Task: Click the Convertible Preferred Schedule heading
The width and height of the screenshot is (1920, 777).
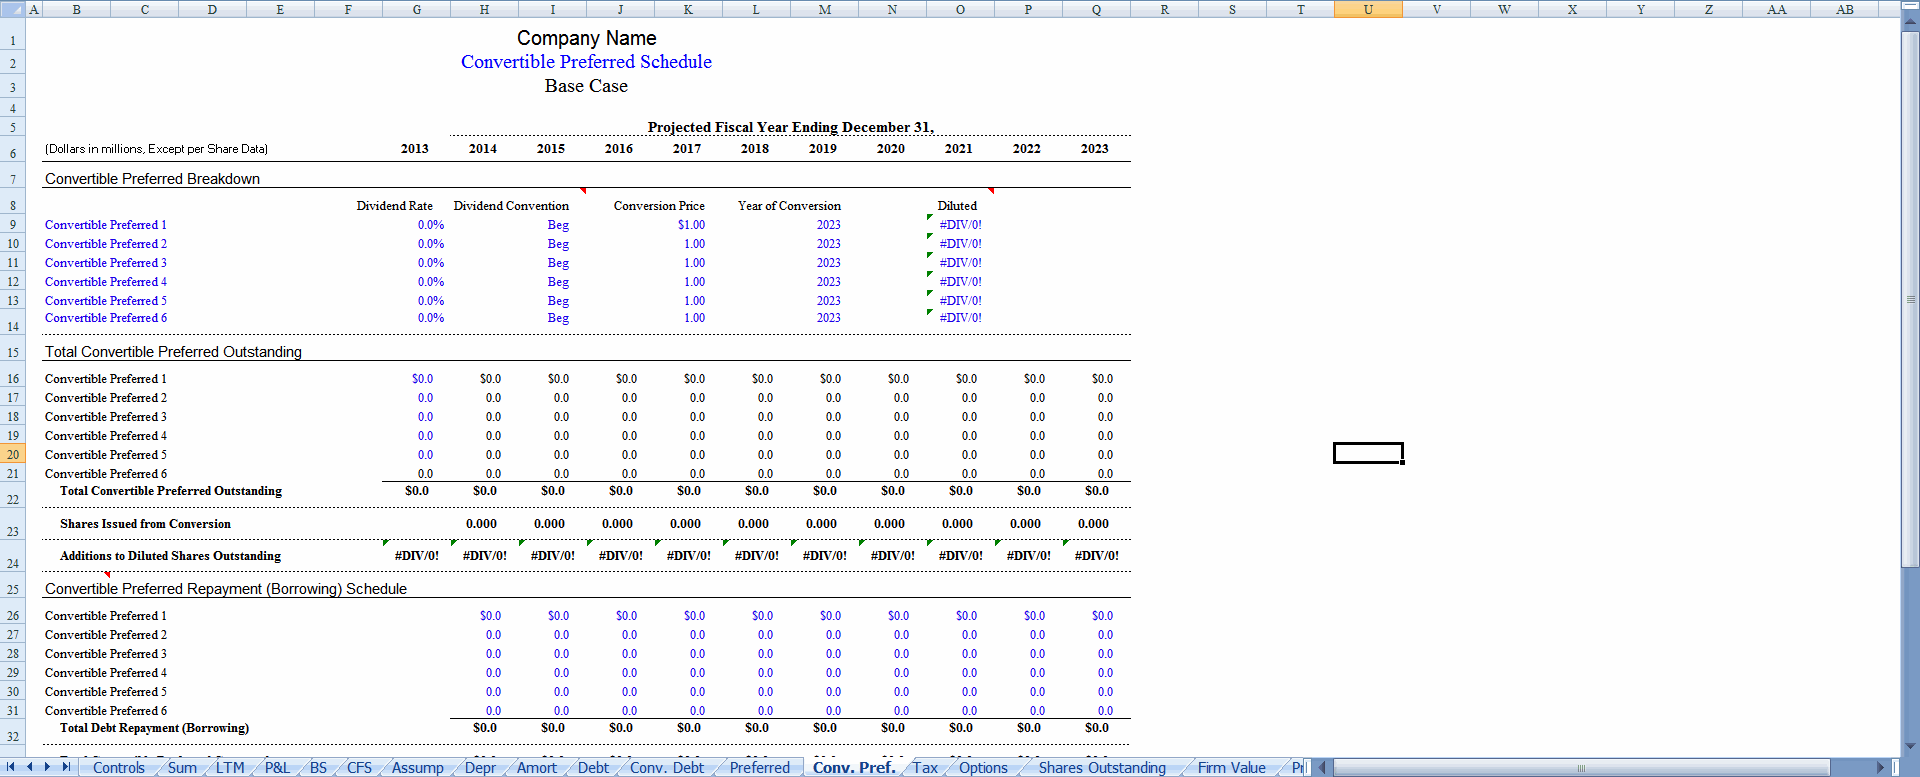Action: click(586, 62)
